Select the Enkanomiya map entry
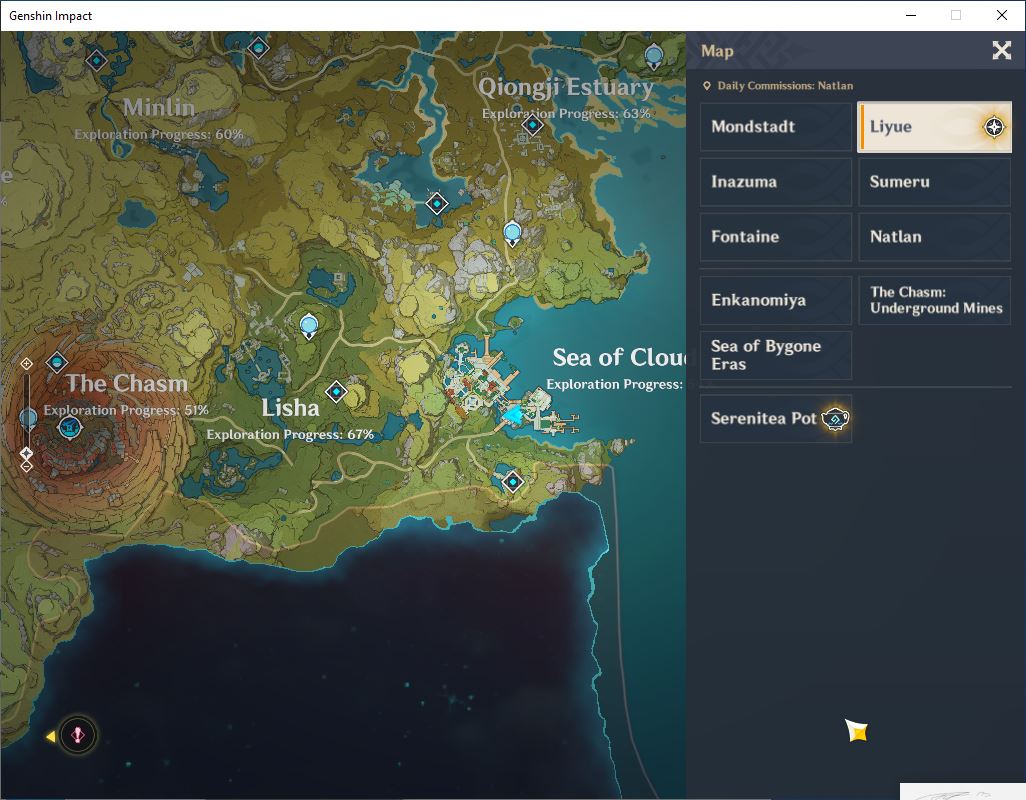1026x800 pixels. 776,300
